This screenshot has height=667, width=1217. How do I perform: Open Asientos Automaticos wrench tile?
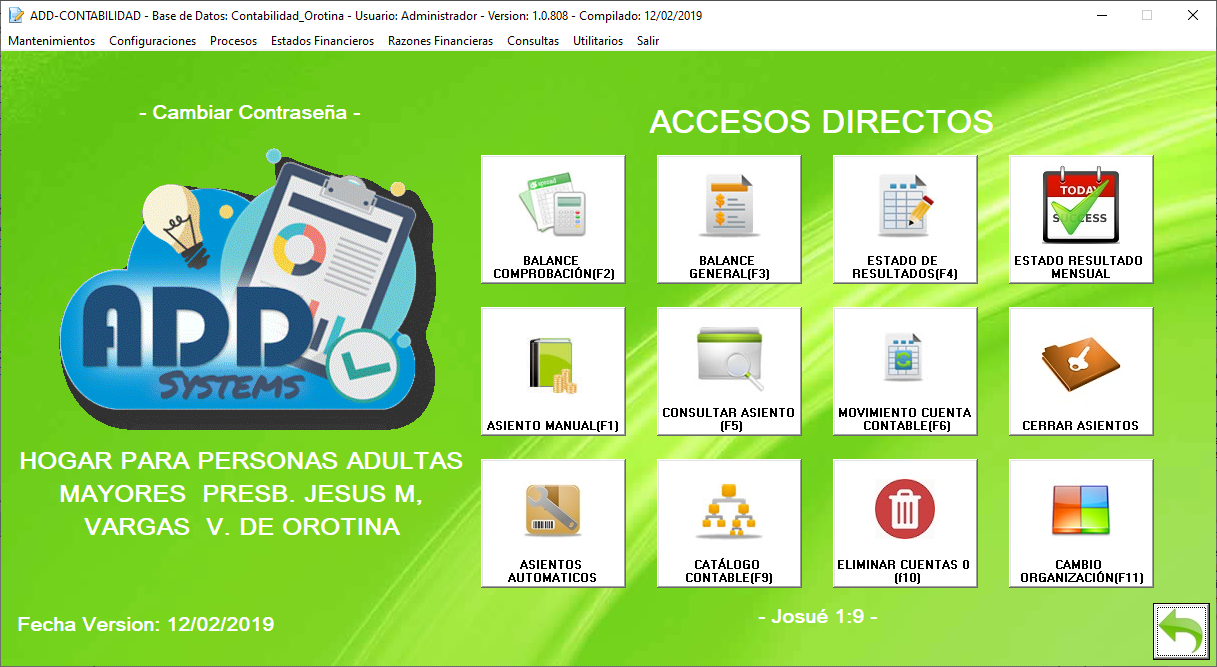(553, 523)
